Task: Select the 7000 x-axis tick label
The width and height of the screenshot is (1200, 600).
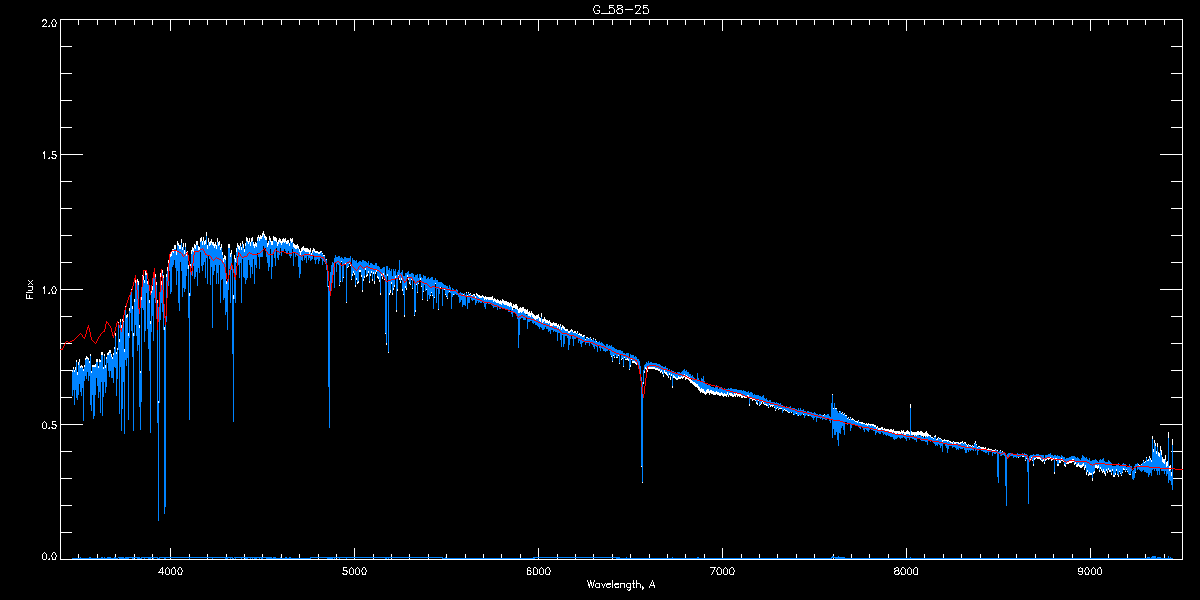Action: point(722,571)
